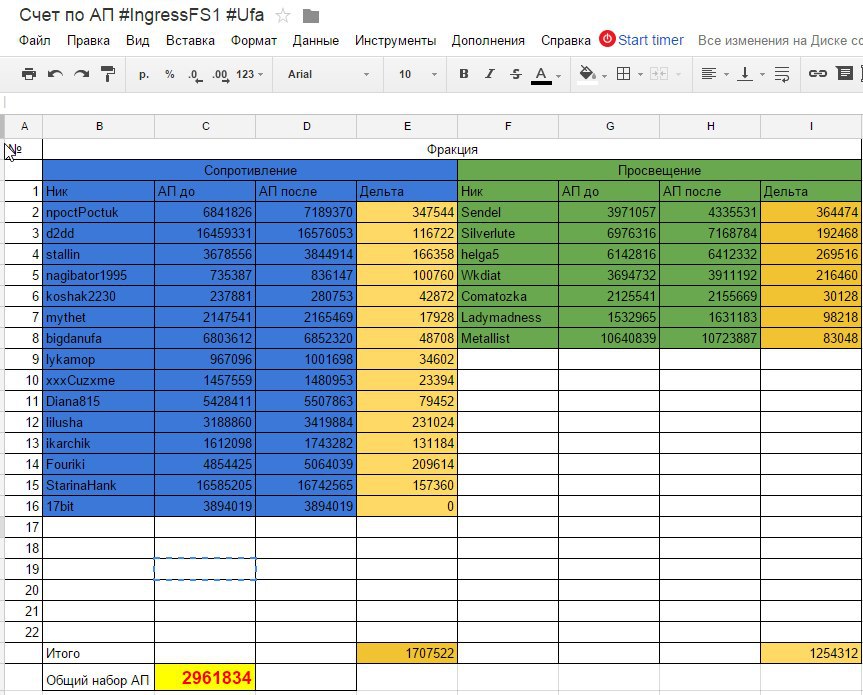The width and height of the screenshot is (863, 695).
Task: Click the text wrapping icon
Action: coord(782,74)
